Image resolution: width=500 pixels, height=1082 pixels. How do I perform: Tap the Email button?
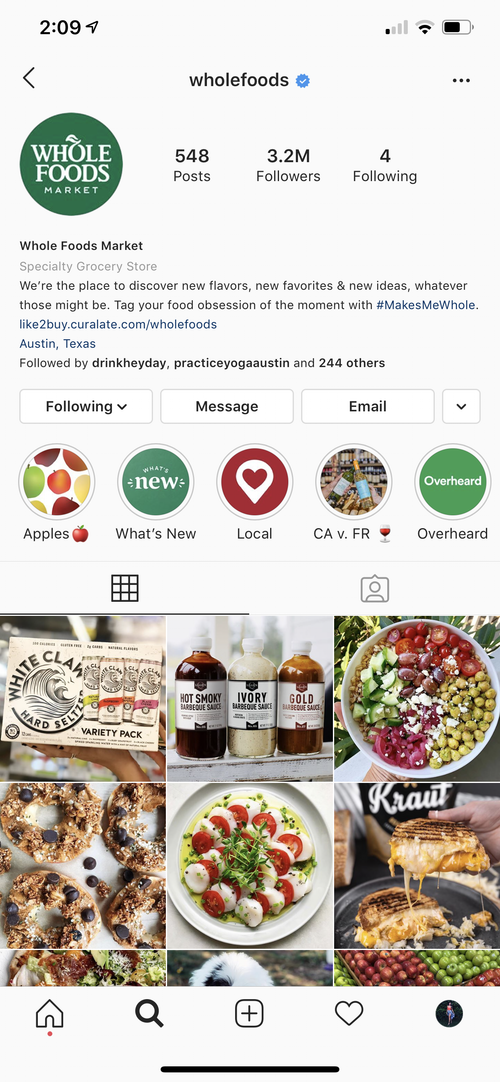(x=368, y=406)
